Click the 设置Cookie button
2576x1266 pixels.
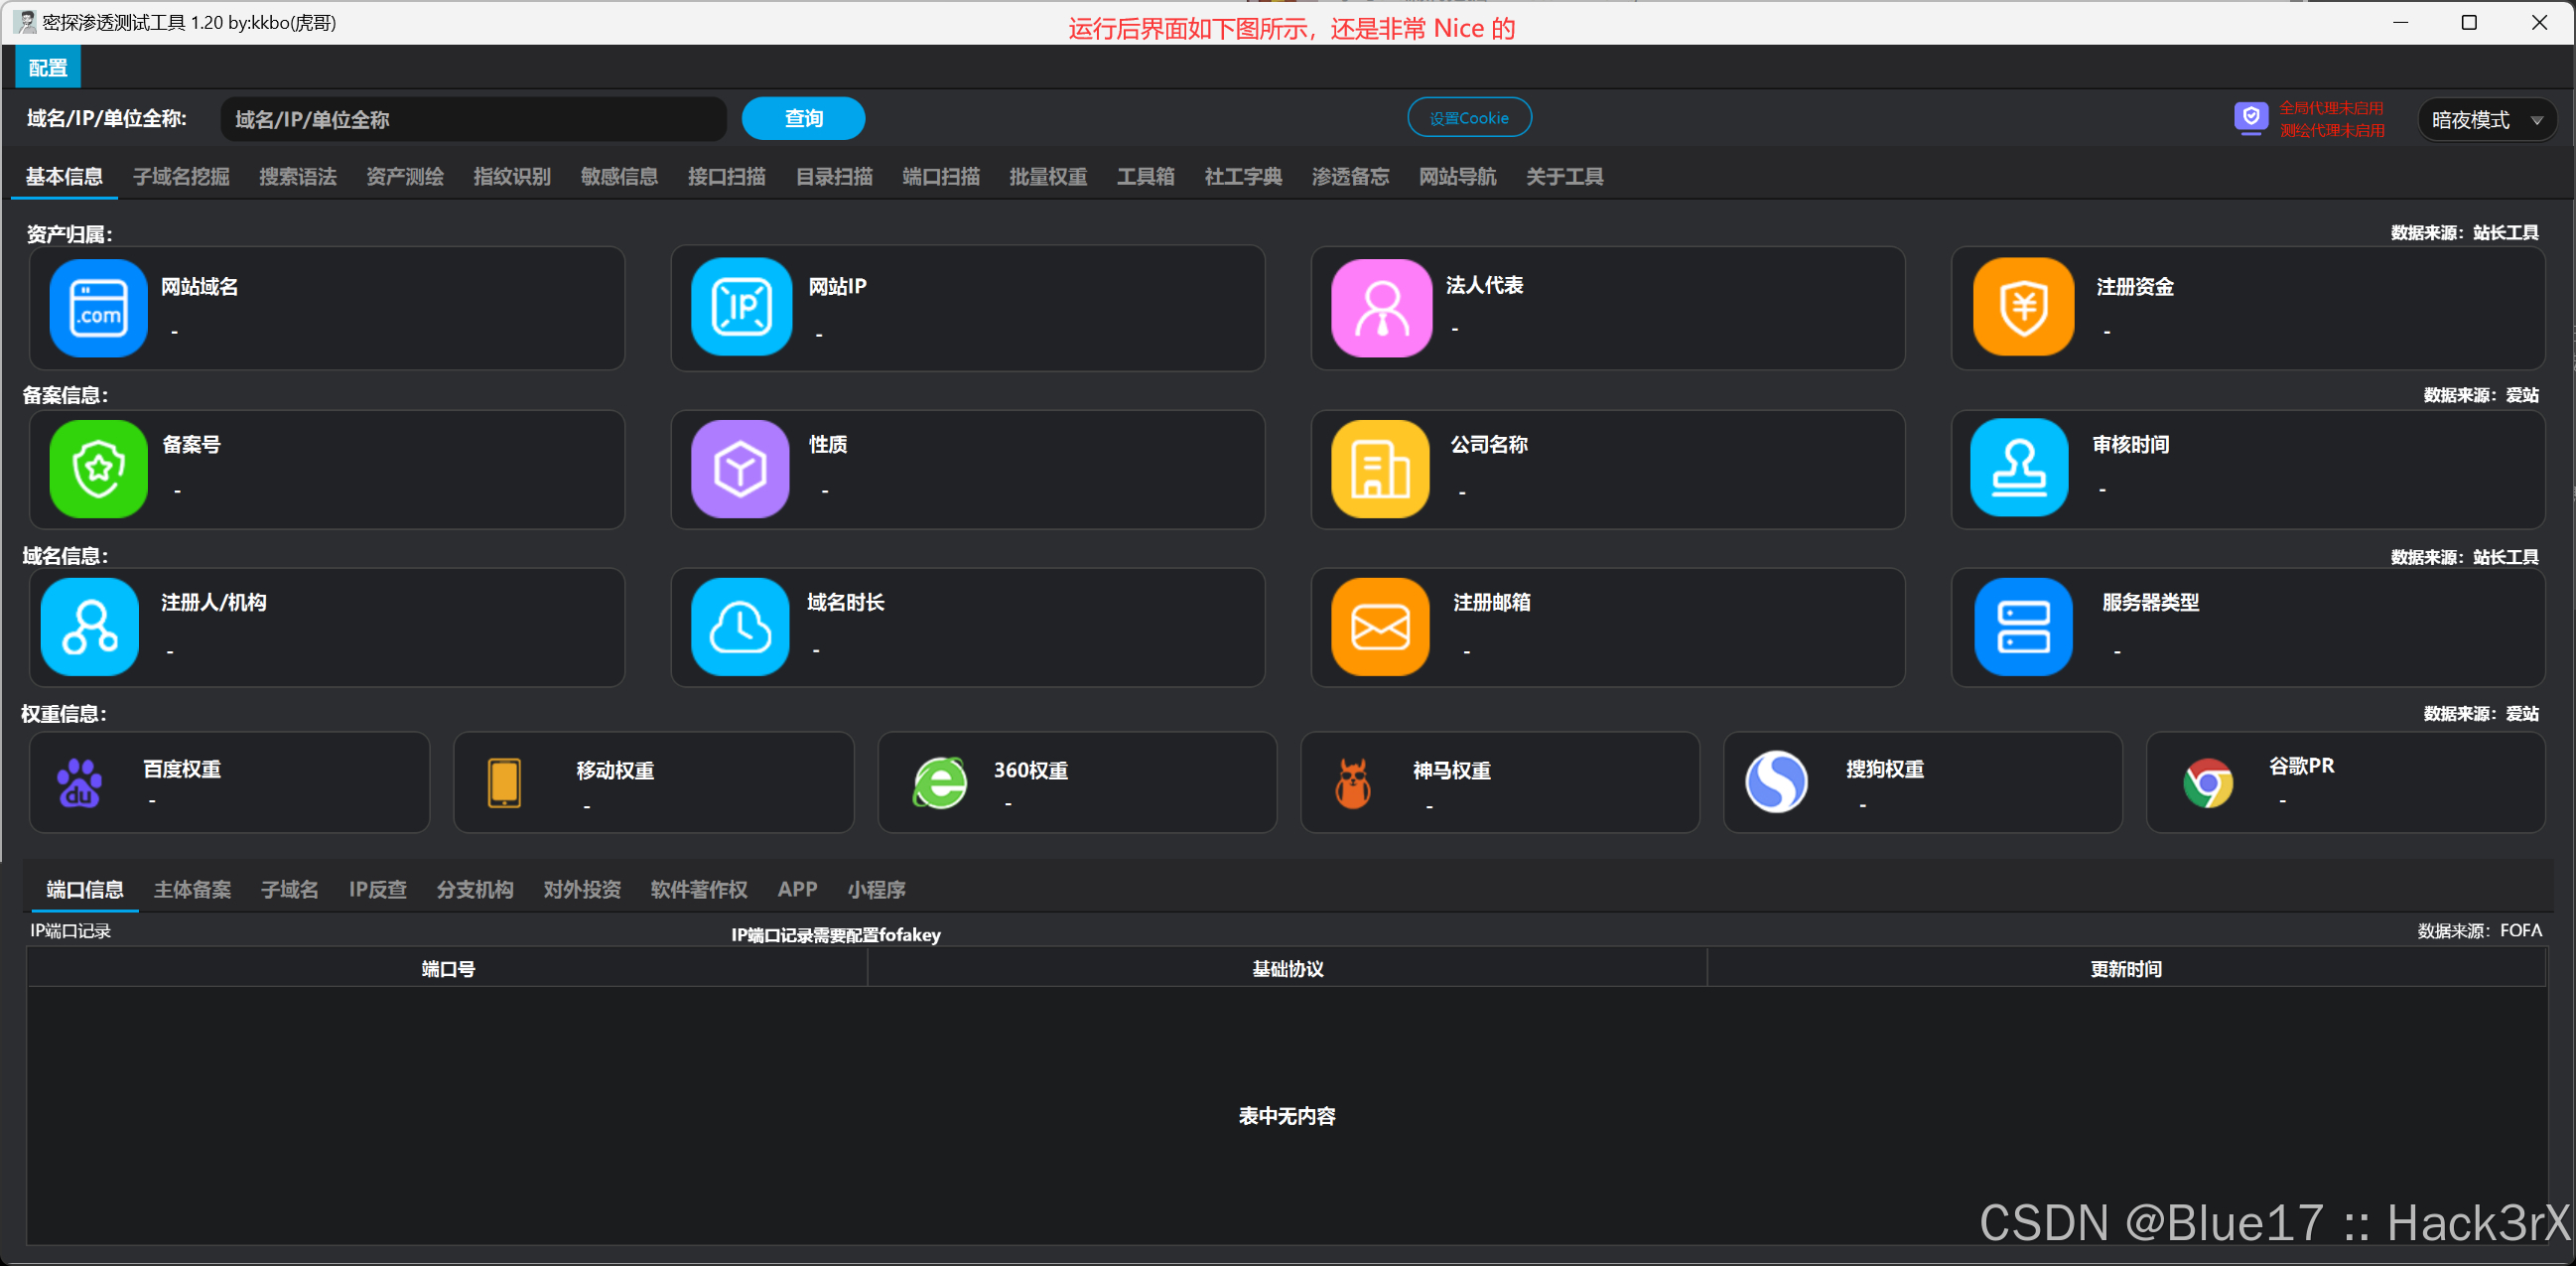coord(1468,118)
